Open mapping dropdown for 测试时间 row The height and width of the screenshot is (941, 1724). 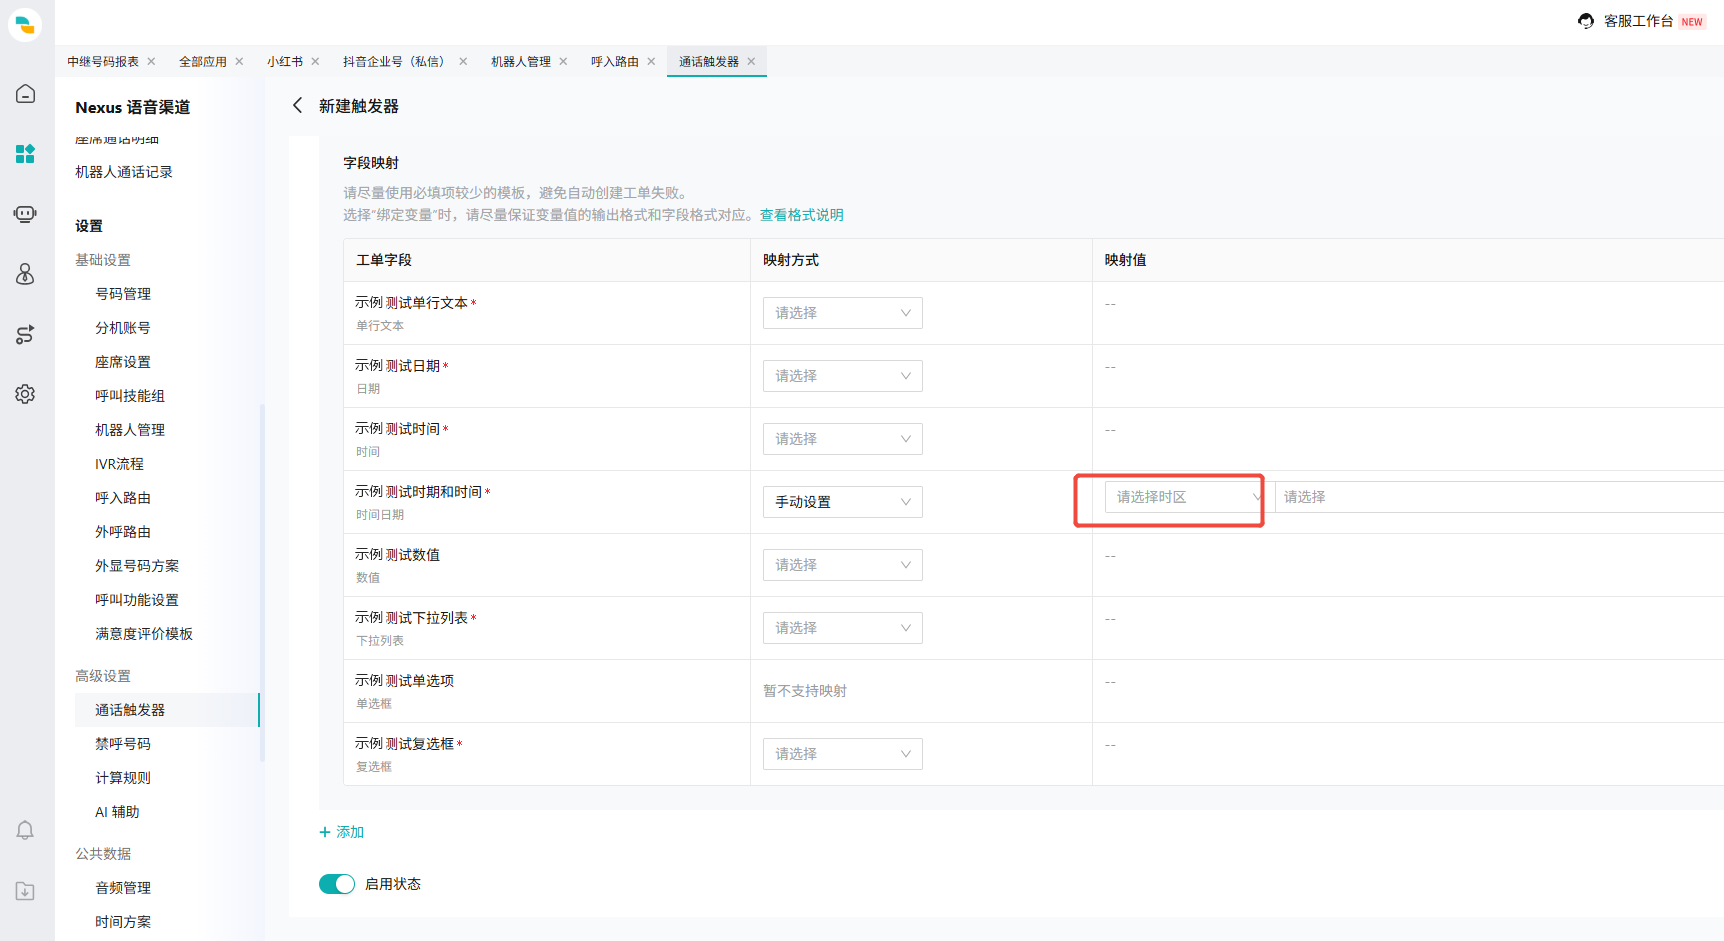[842, 439]
